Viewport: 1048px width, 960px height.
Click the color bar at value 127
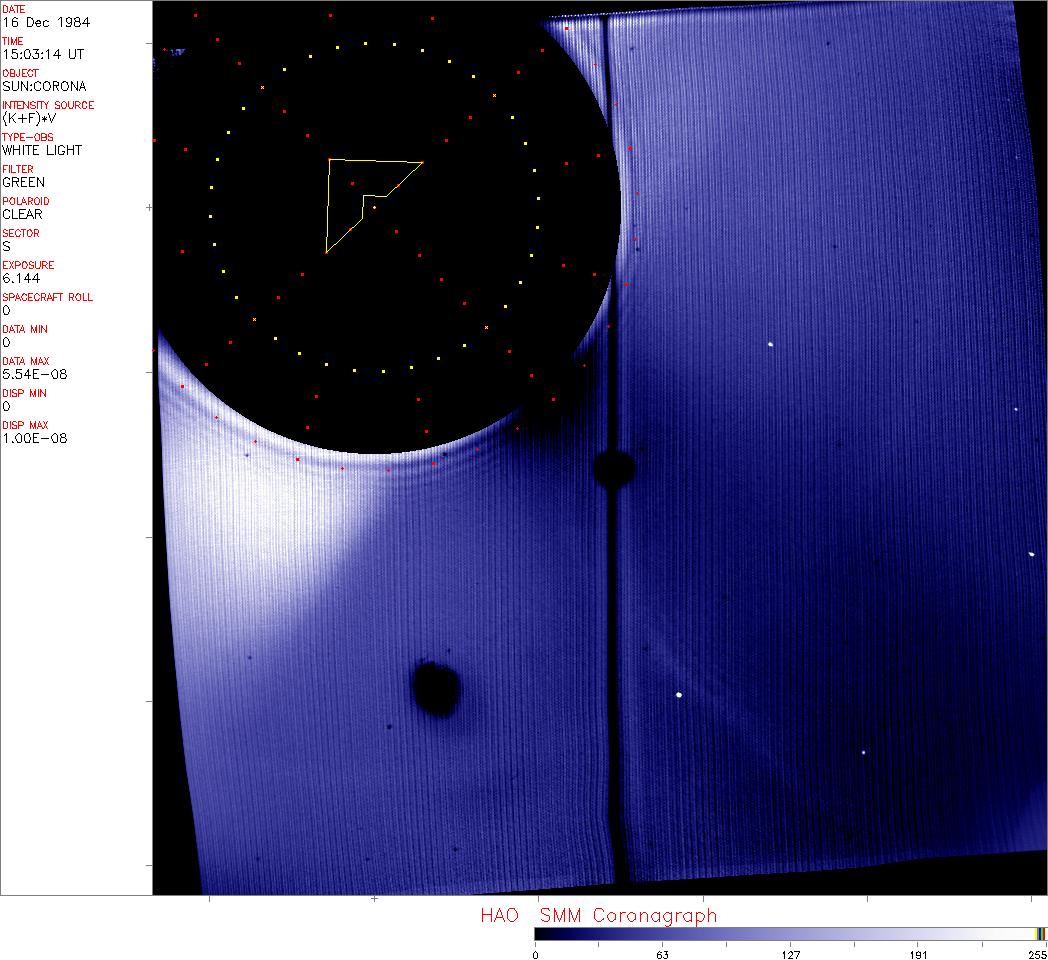(791, 933)
